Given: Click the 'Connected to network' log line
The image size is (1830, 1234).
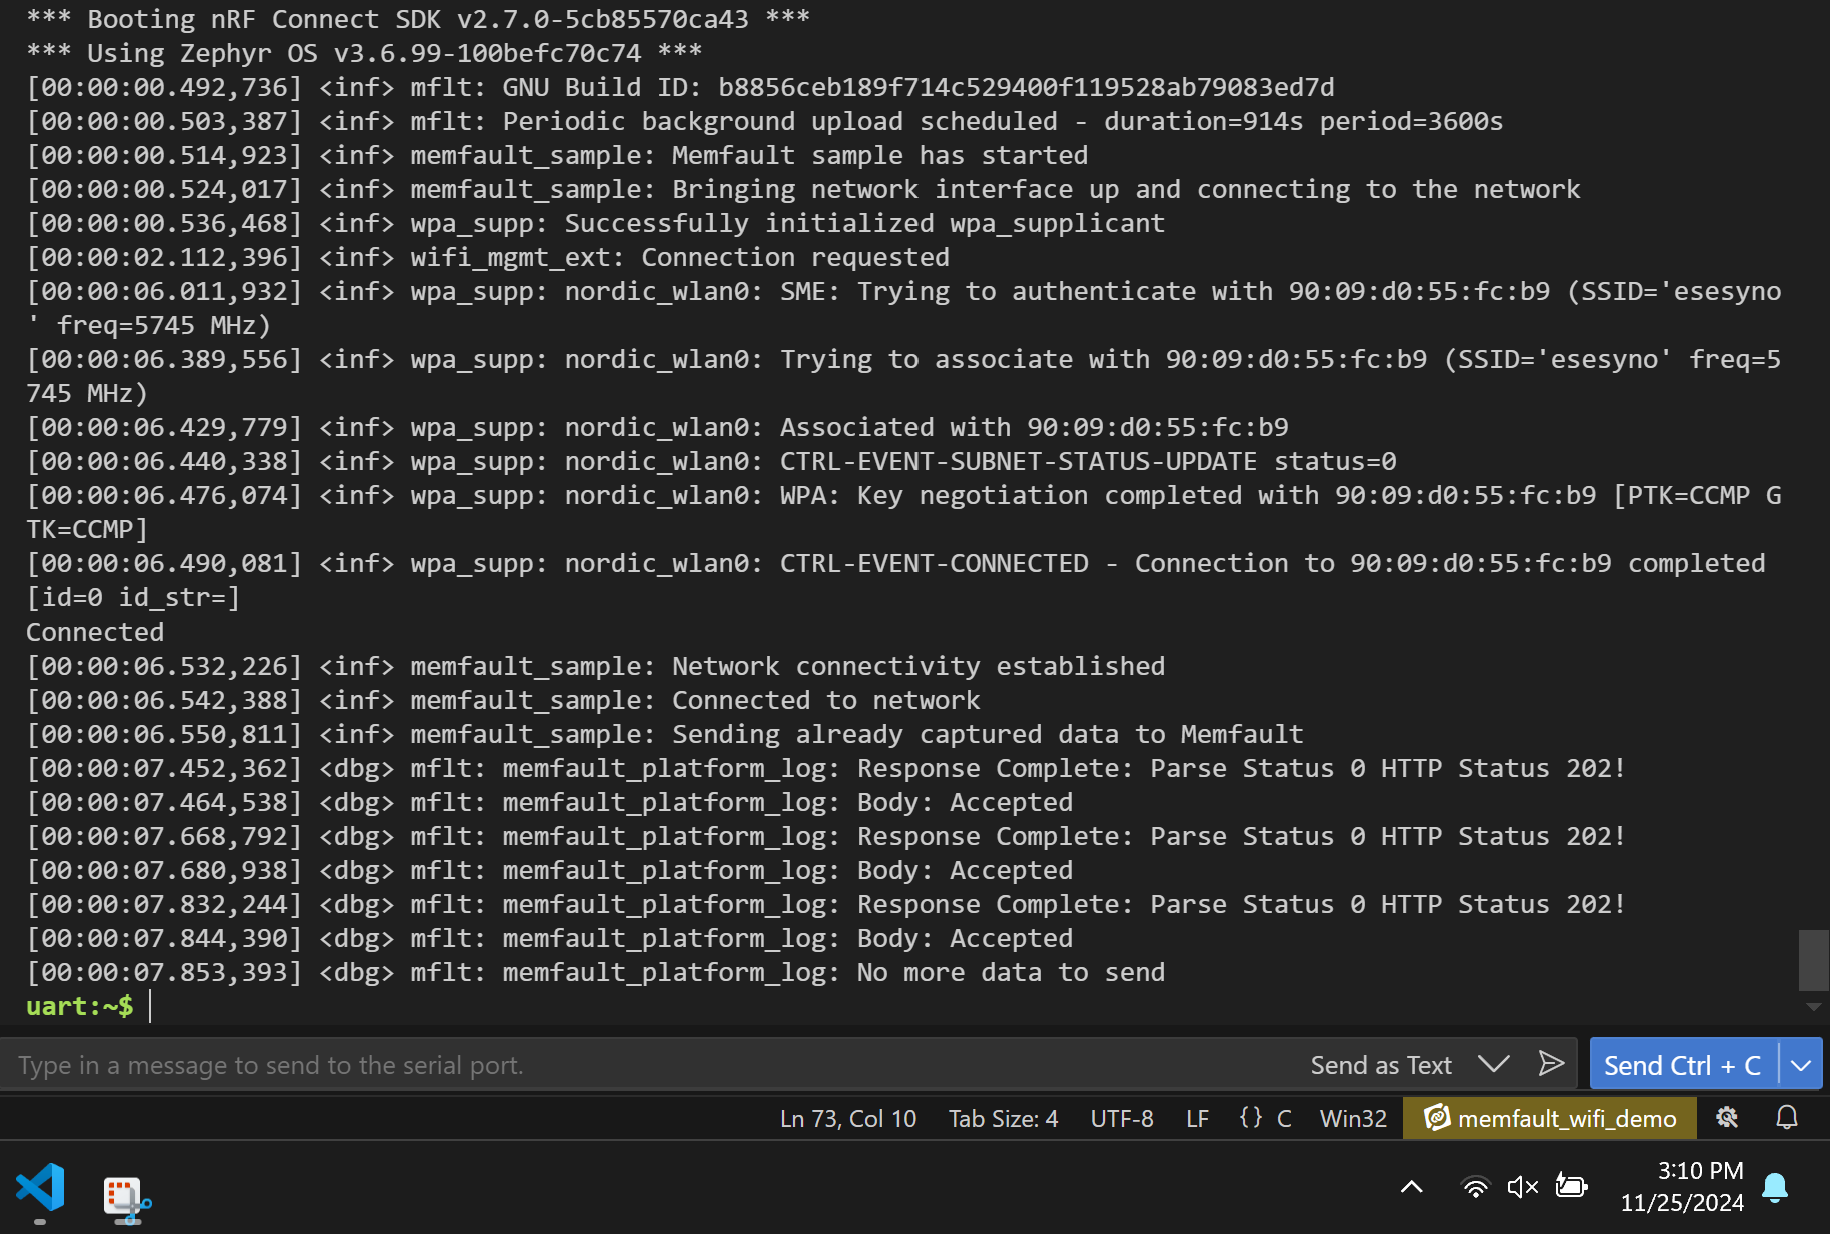Looking at the screenshot, I should coord(503,700).
